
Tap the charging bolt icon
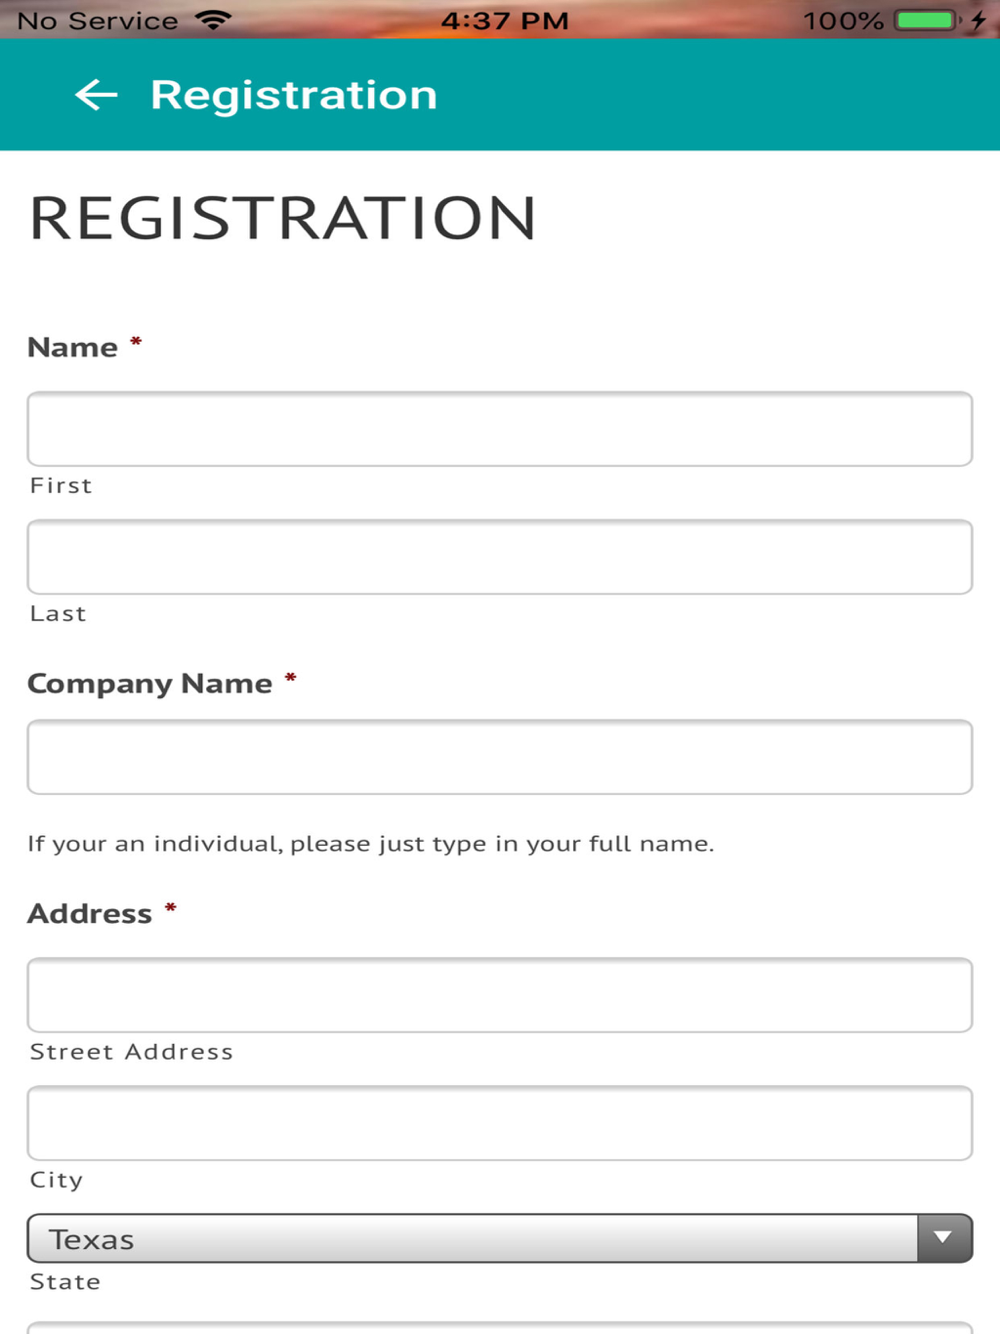click(978, 20)
